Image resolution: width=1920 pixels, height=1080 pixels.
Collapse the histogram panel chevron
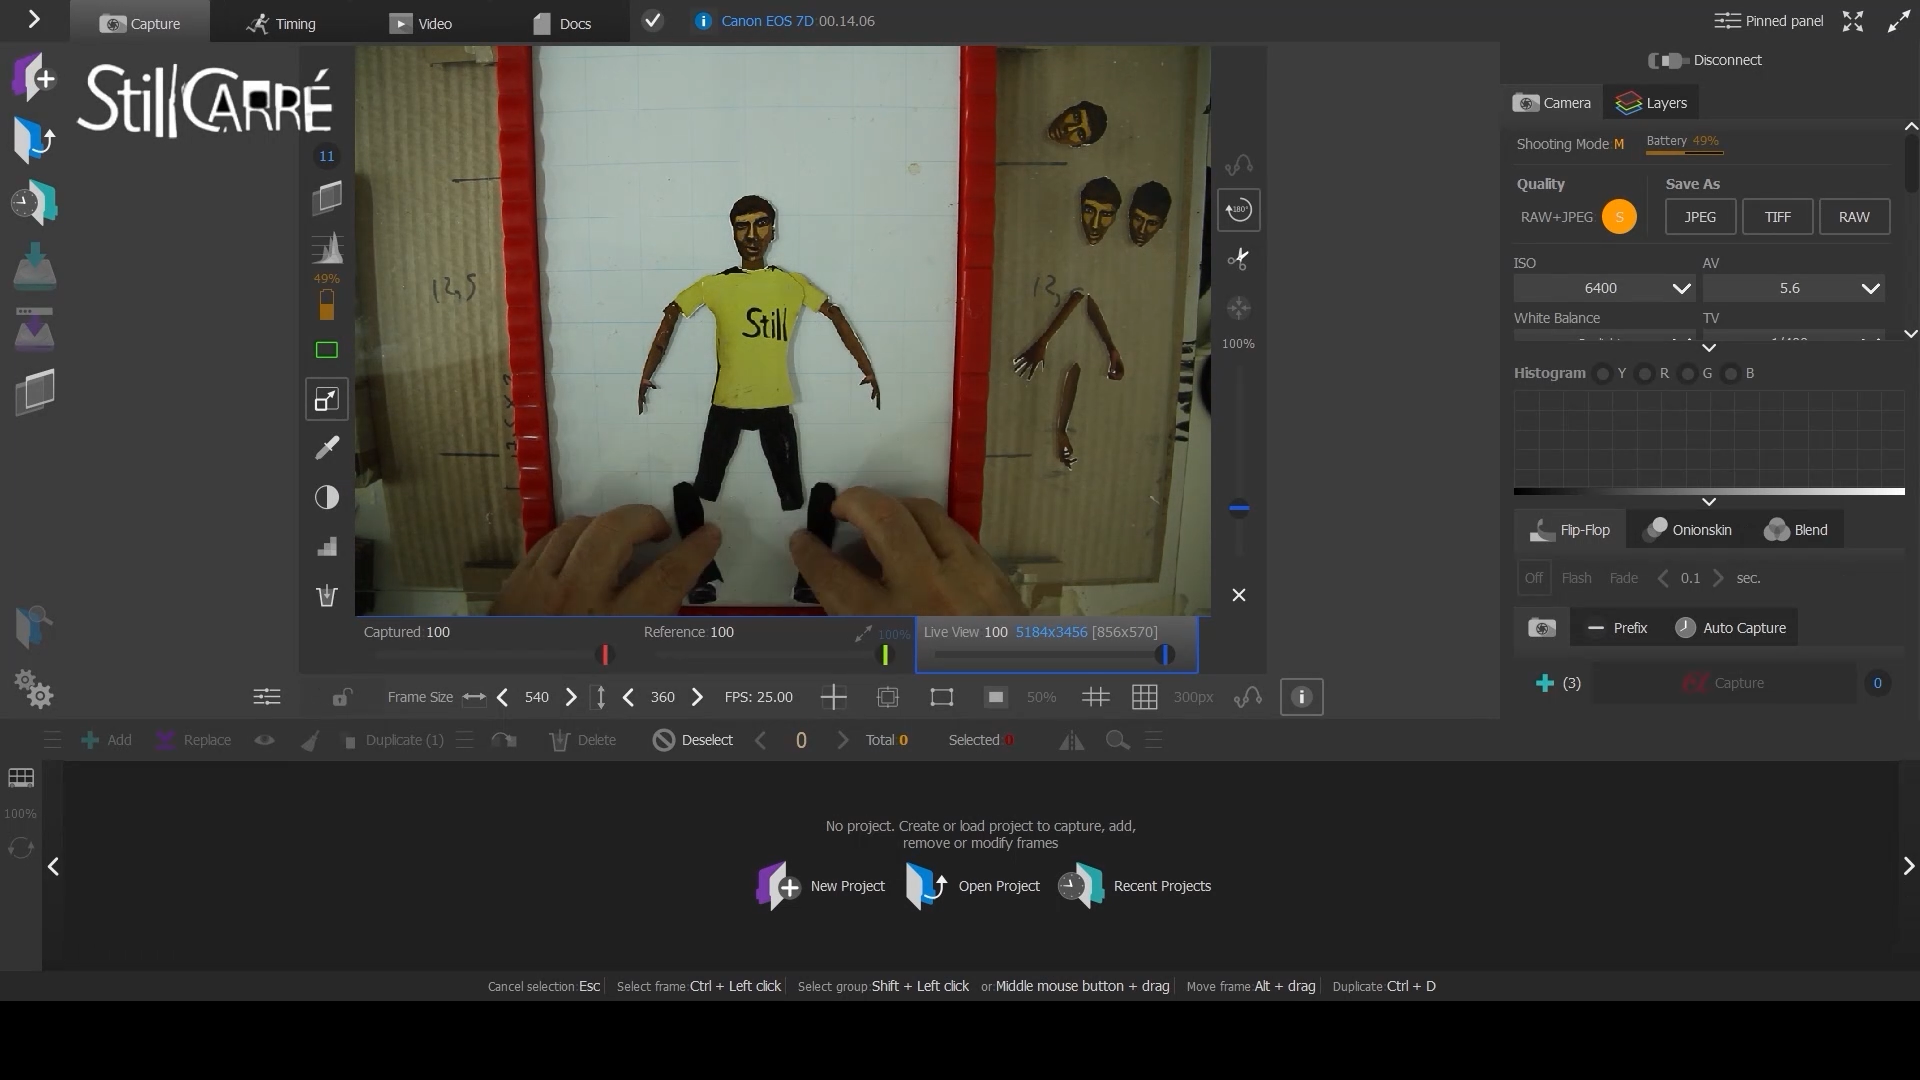[x=1709, y=502]
